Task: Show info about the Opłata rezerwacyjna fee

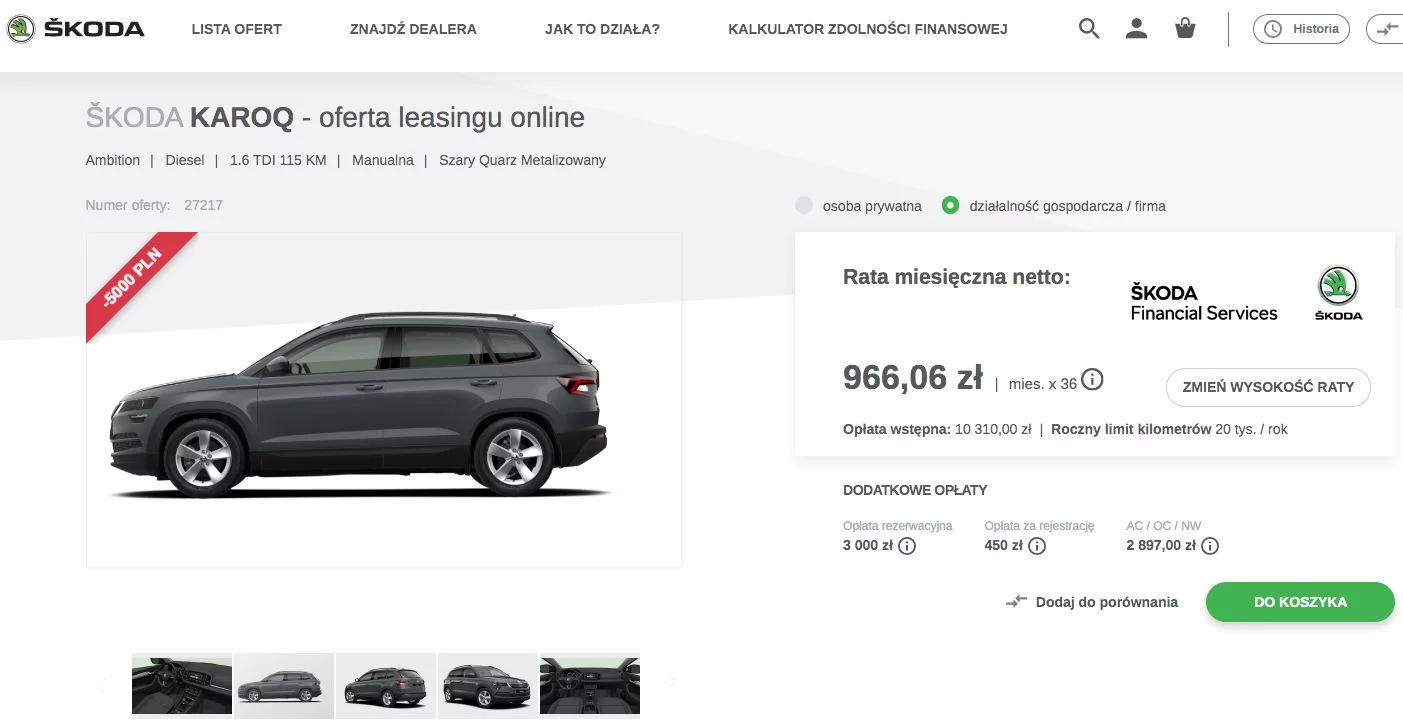Action: click(x=907, y=546)
